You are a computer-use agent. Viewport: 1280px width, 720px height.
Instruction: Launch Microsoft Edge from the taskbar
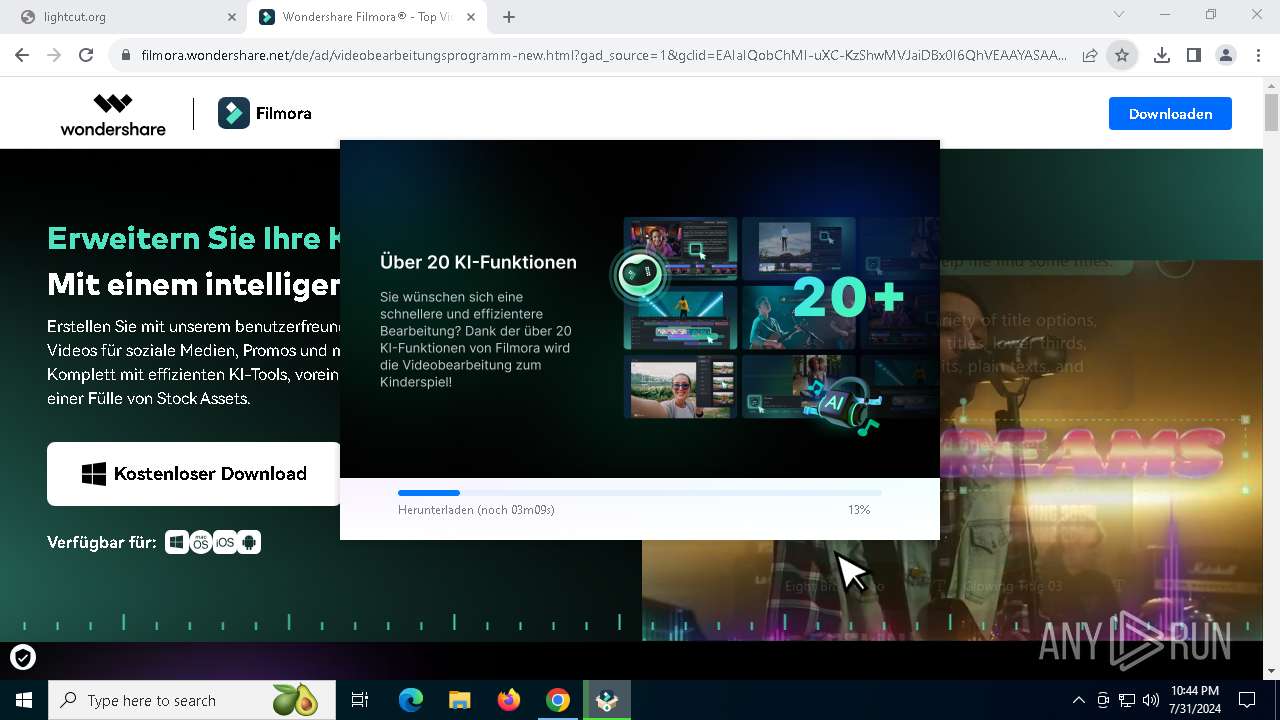[x=411, y=700]
